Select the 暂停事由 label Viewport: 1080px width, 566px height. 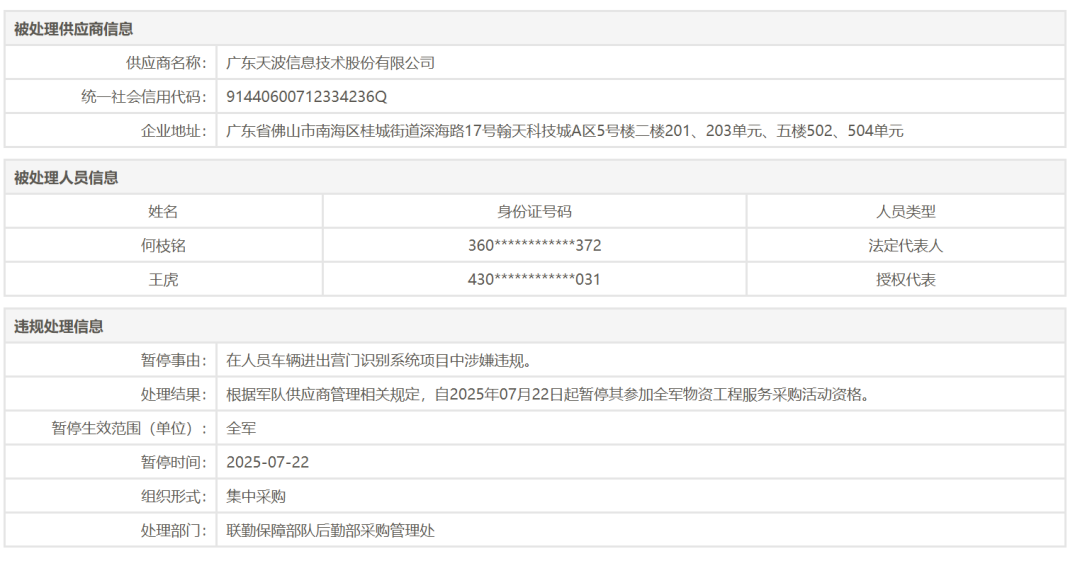[x=174, y=360]
